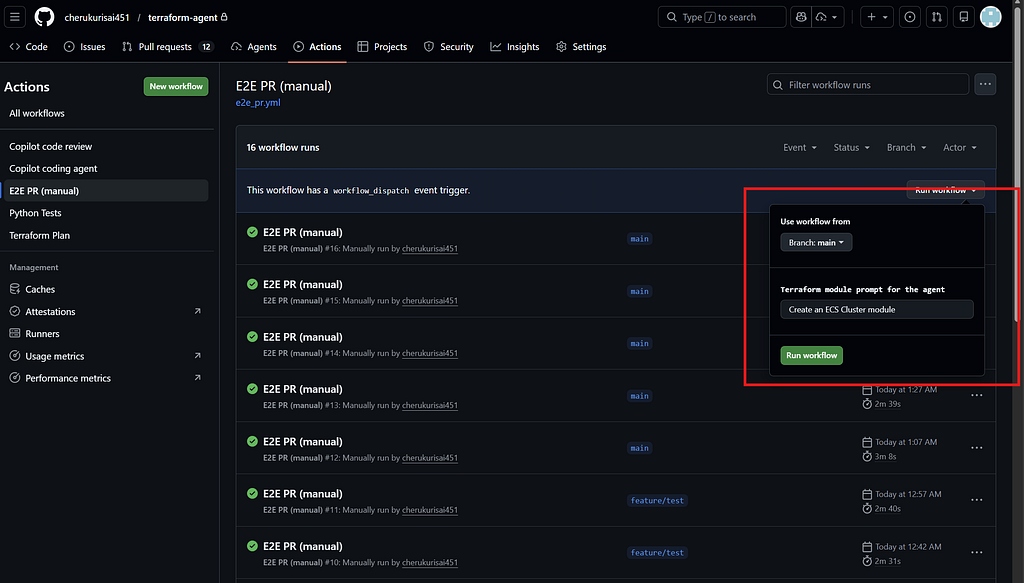Open the issues icon in header

click(x=910, y=17)
